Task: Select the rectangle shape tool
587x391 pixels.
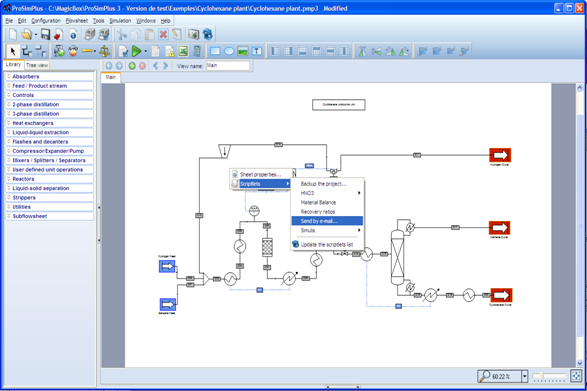Action: point(215,51)
